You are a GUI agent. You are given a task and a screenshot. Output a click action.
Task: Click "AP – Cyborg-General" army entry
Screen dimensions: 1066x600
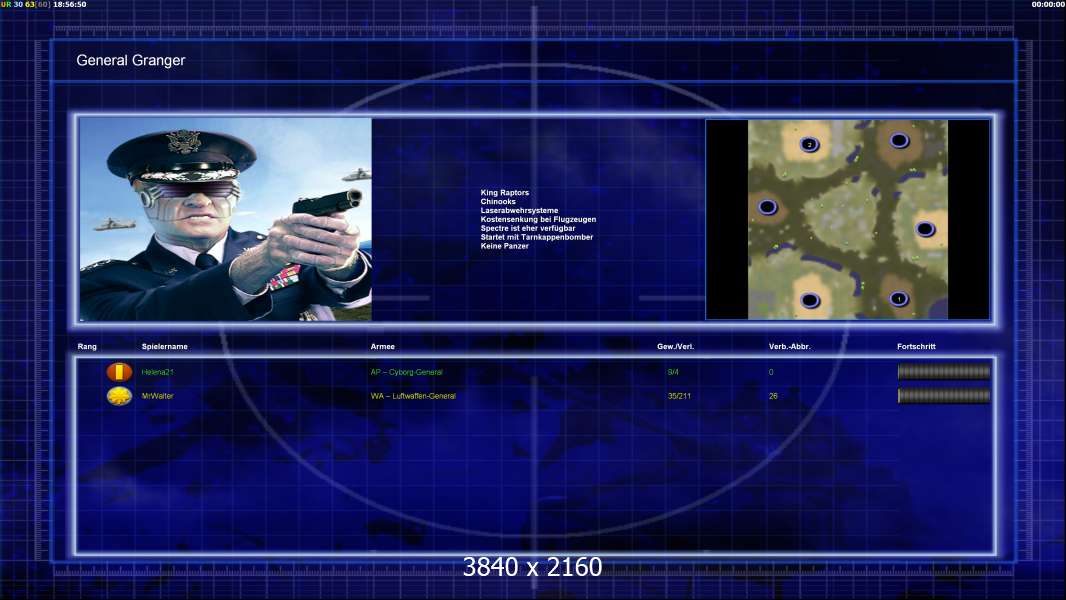407,372
